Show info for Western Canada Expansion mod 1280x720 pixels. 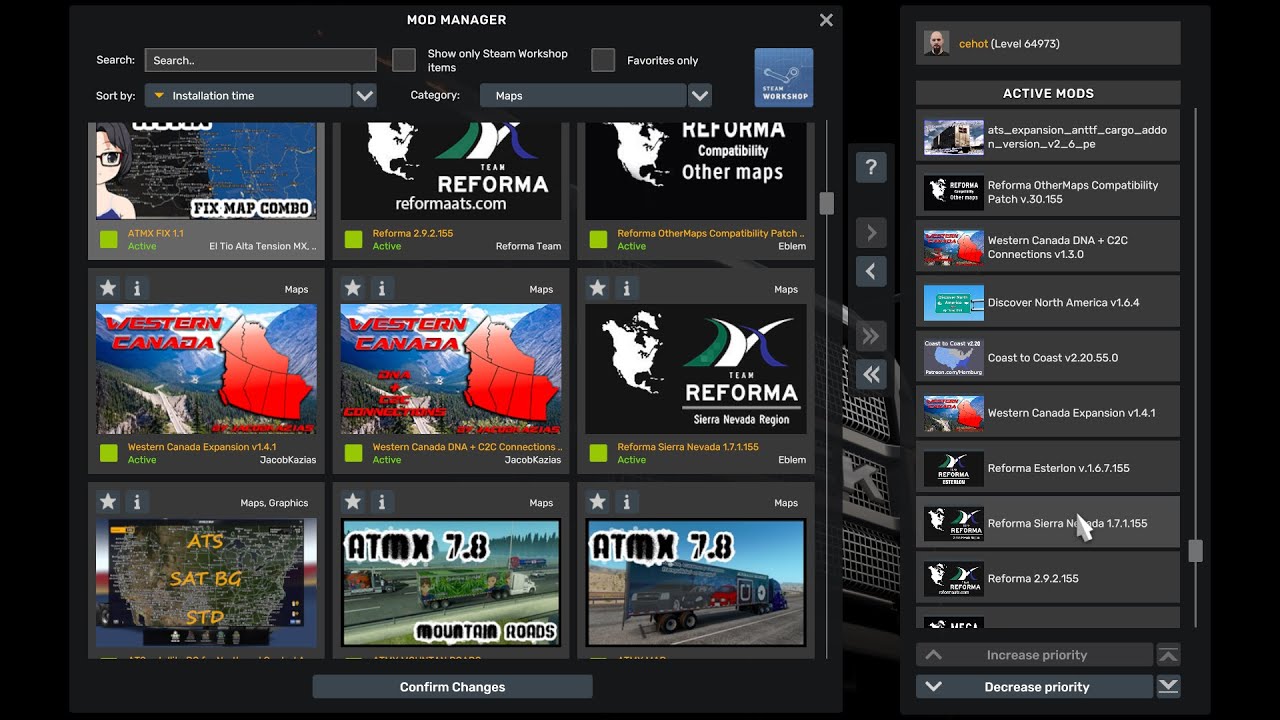(x=137, y=288)
